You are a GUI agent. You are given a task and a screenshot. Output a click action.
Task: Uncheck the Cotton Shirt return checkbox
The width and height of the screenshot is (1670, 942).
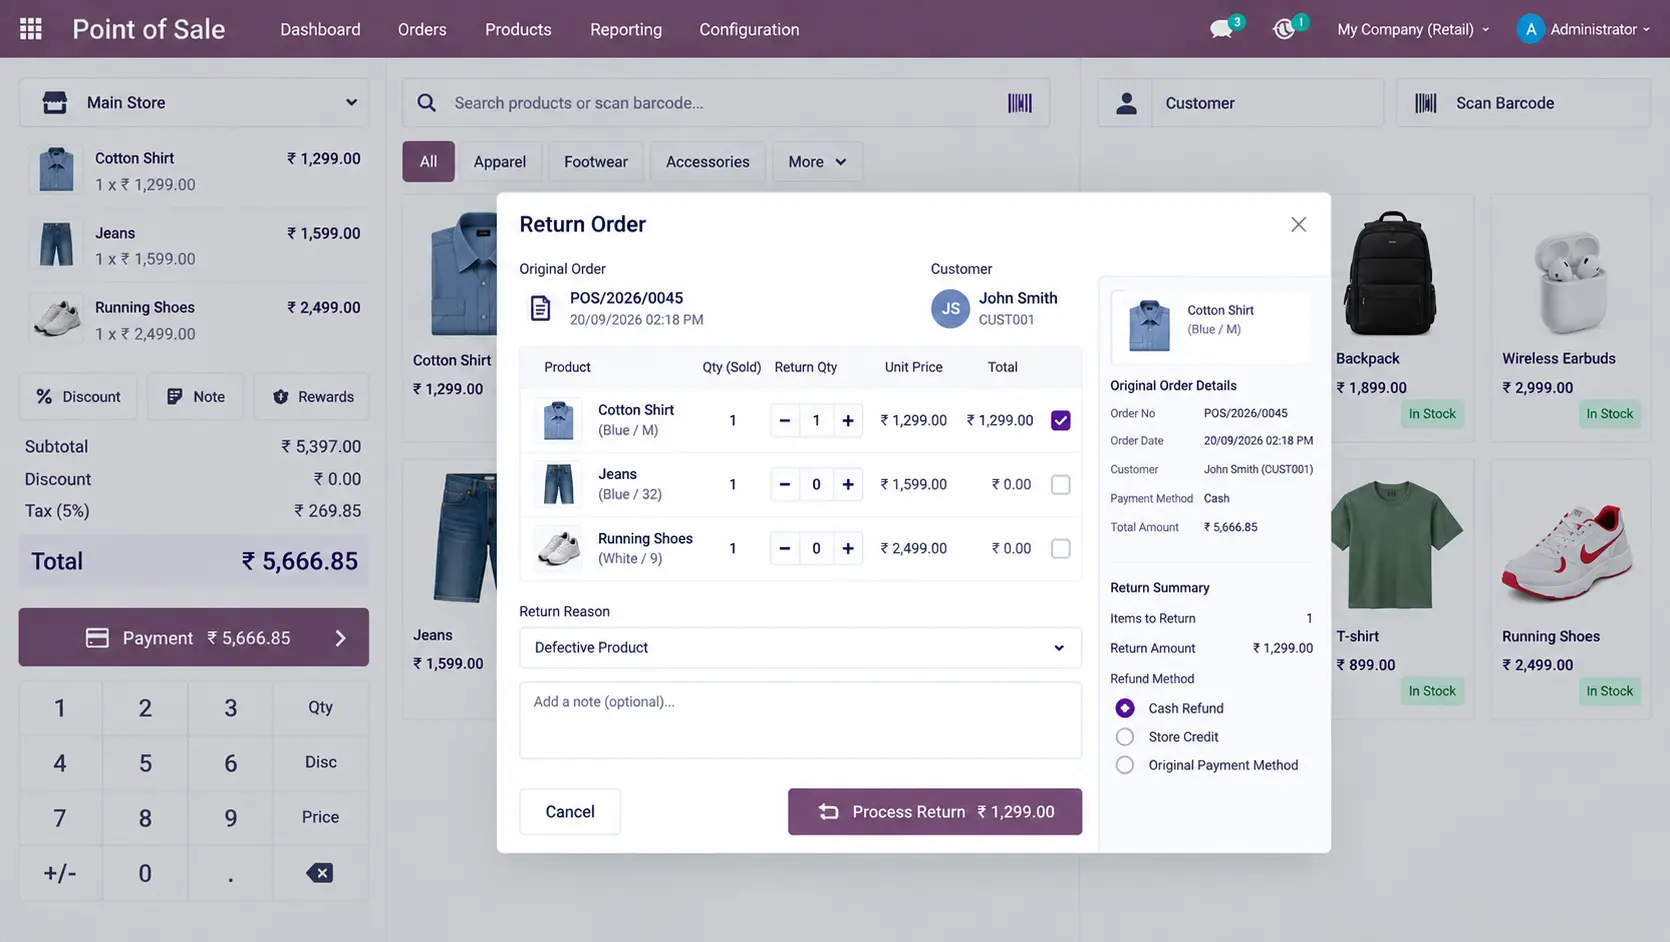[1061, 420]
